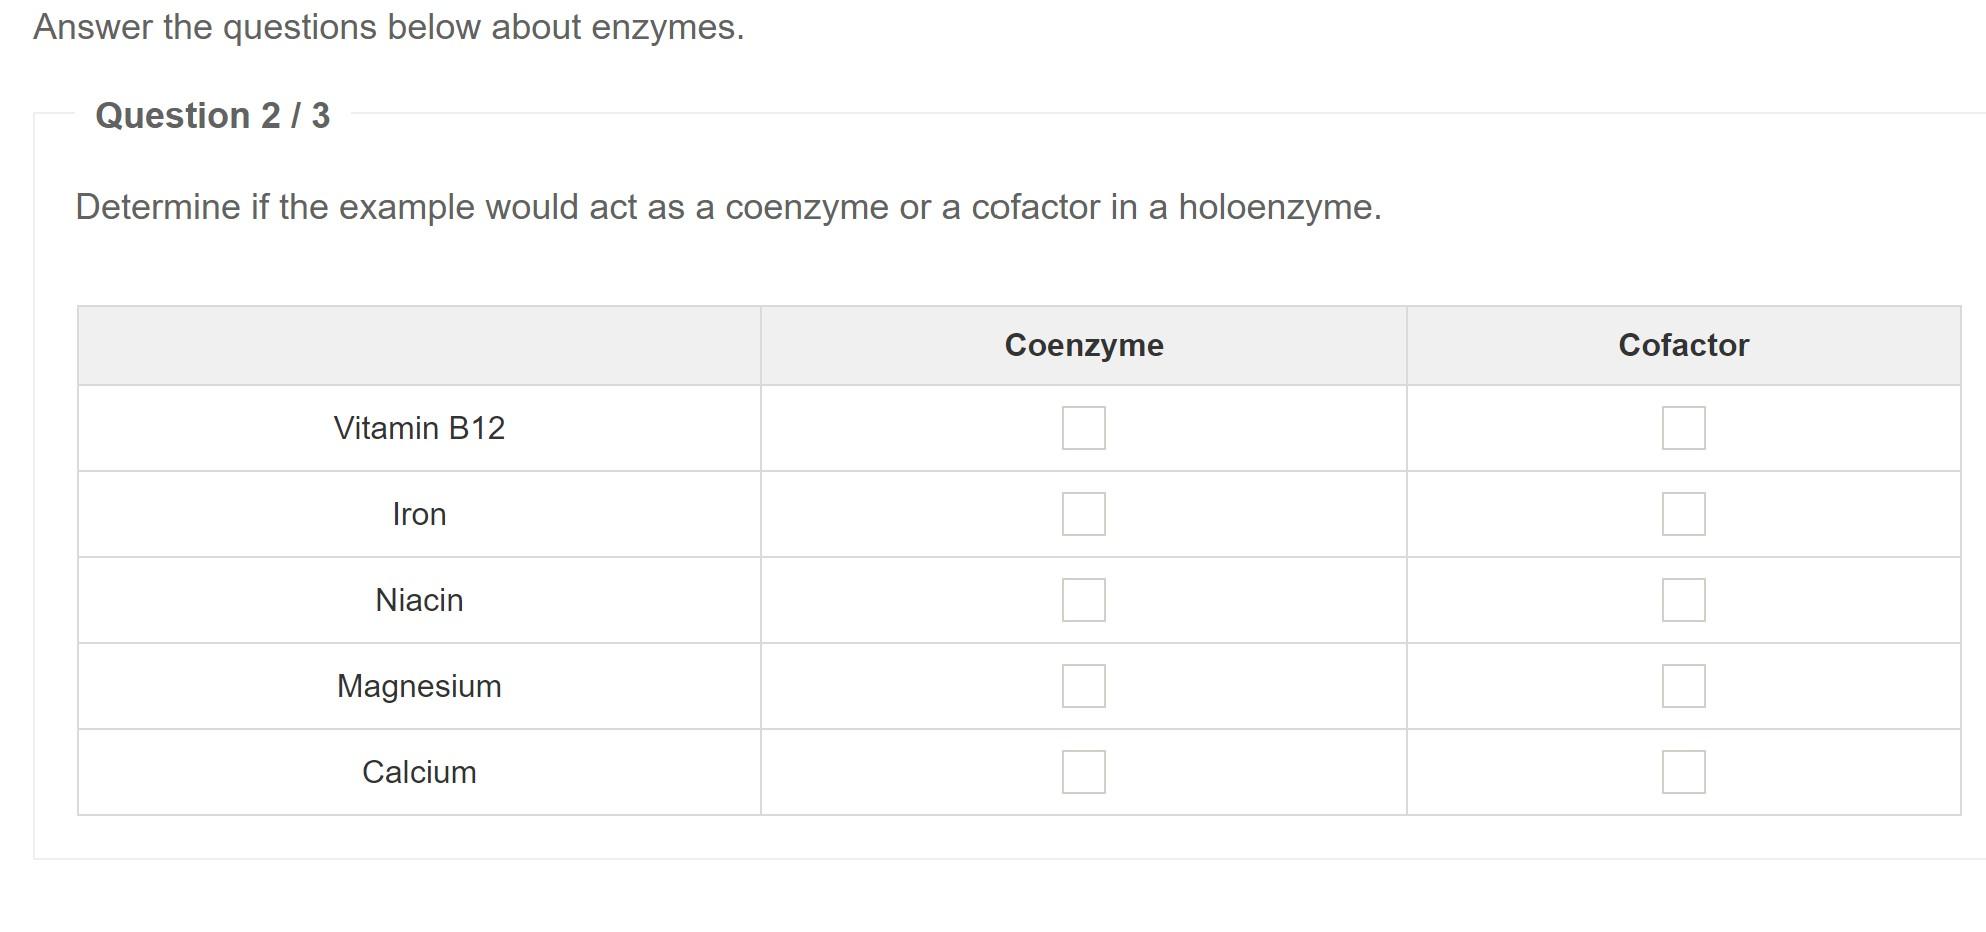Select Coenzyme for Magnesium row
1986x932 pixels.
[1083, 686]
